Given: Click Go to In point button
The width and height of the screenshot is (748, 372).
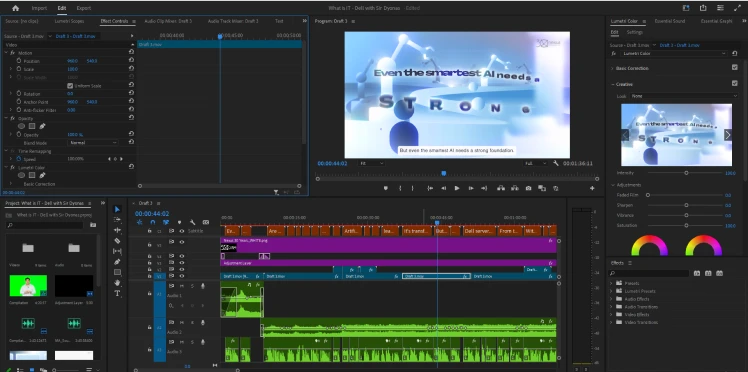Looking at the screenshot, I should coord(430,188).
